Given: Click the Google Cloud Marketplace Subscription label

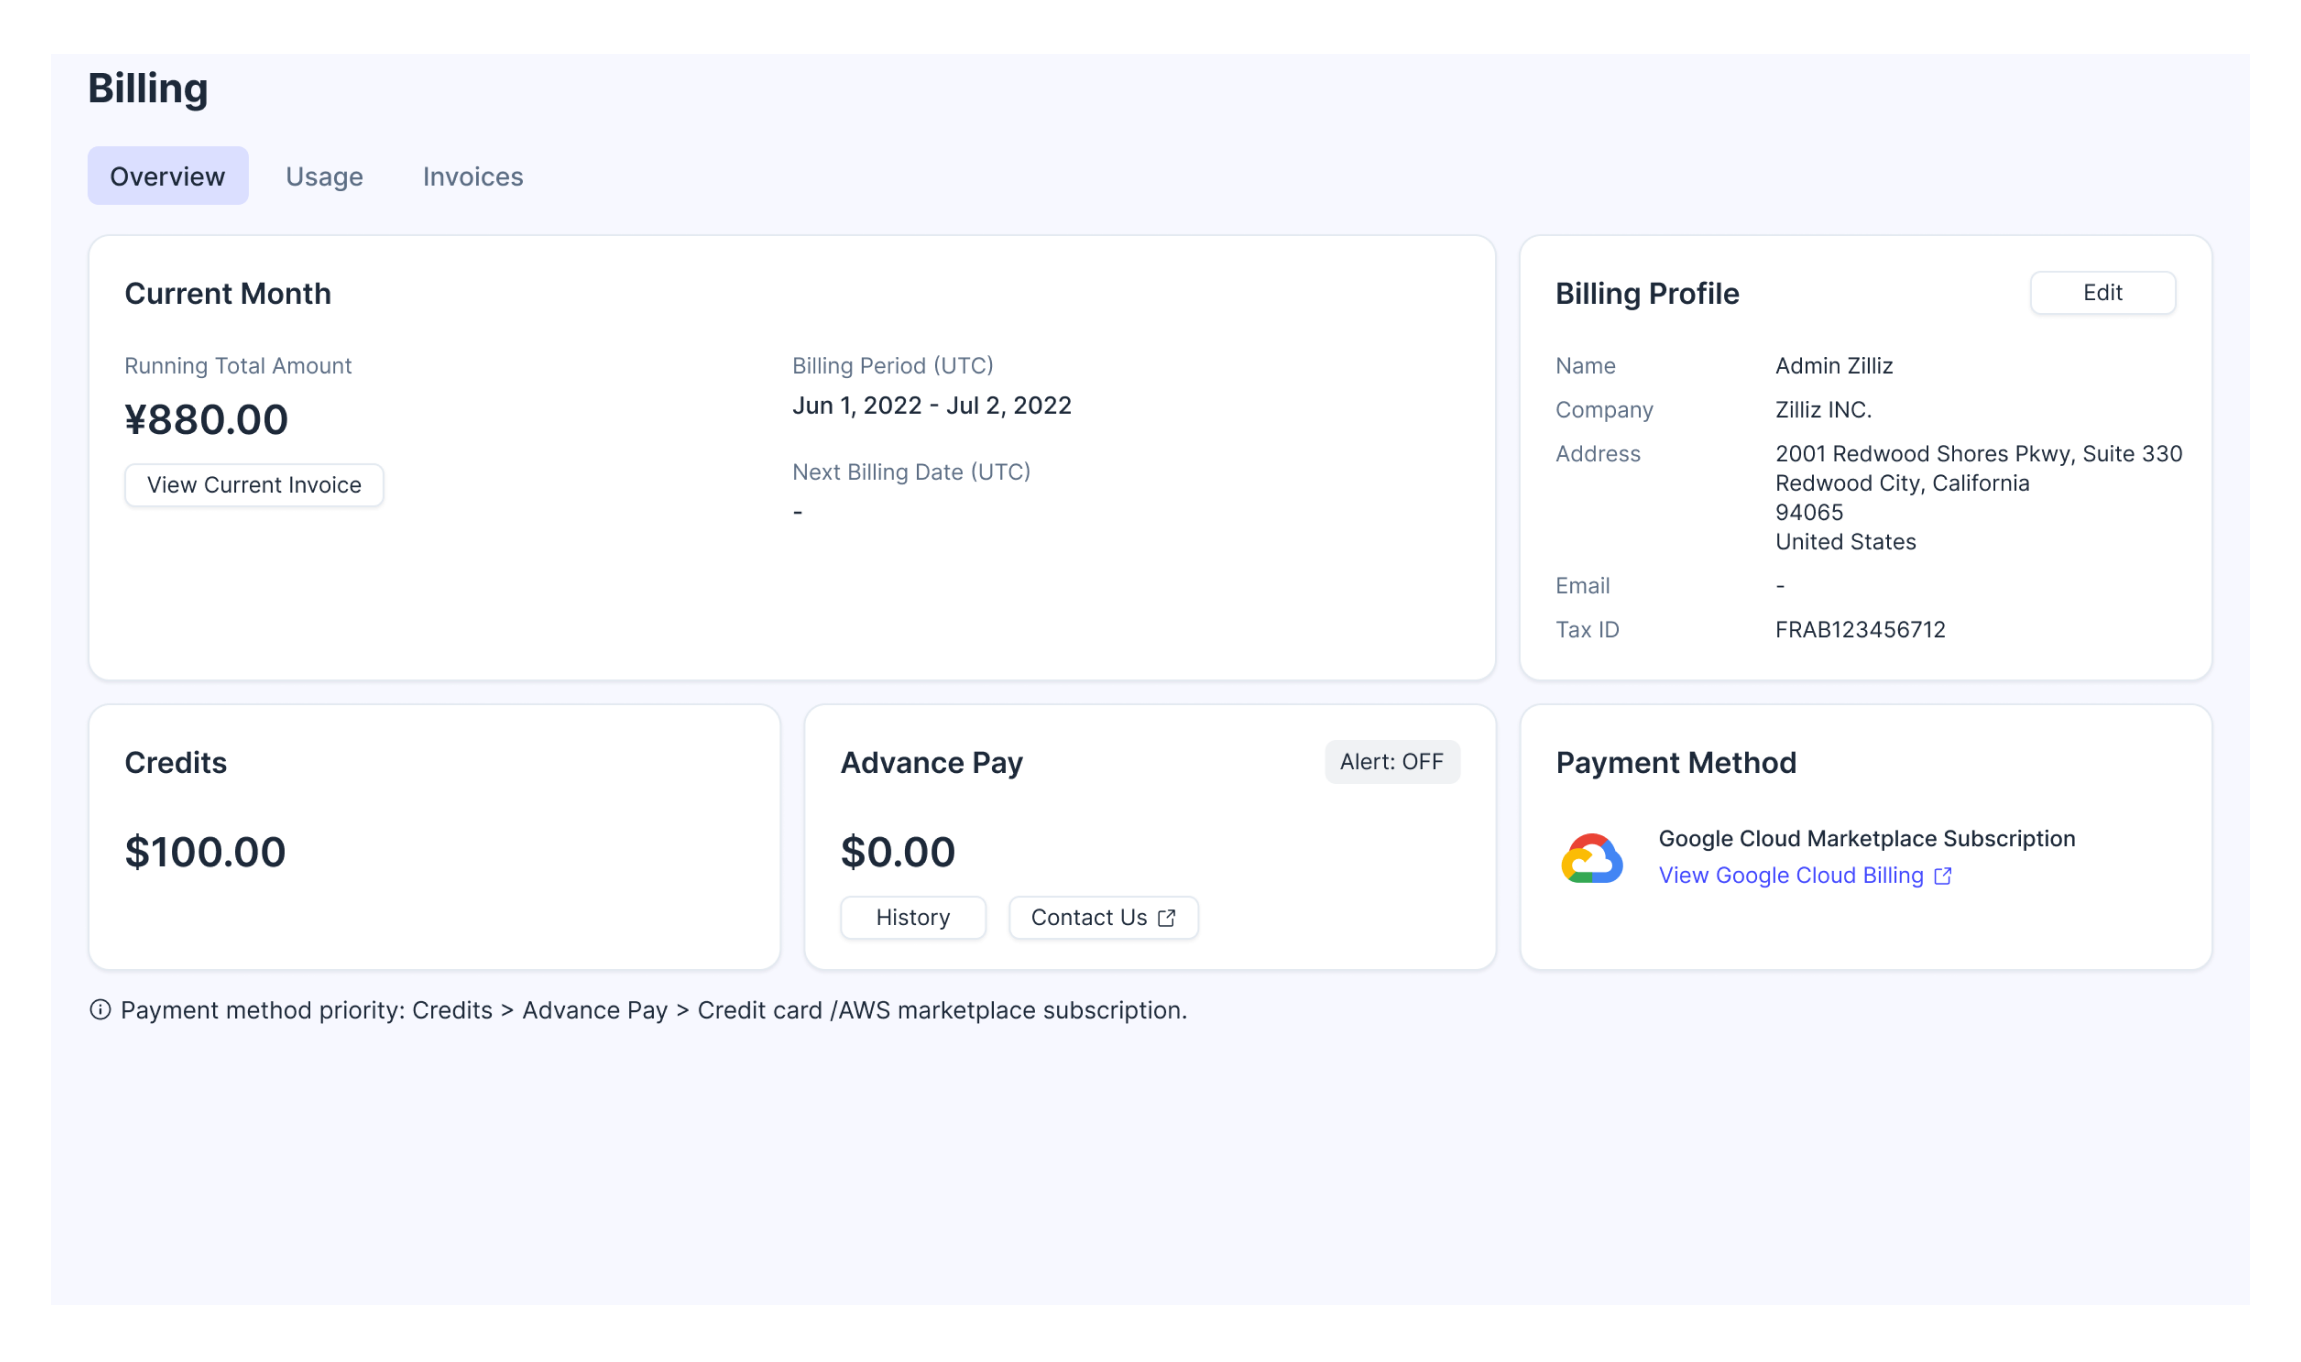Looking at the screenshot, I should pyautogui.click(x=1866, y=838).
